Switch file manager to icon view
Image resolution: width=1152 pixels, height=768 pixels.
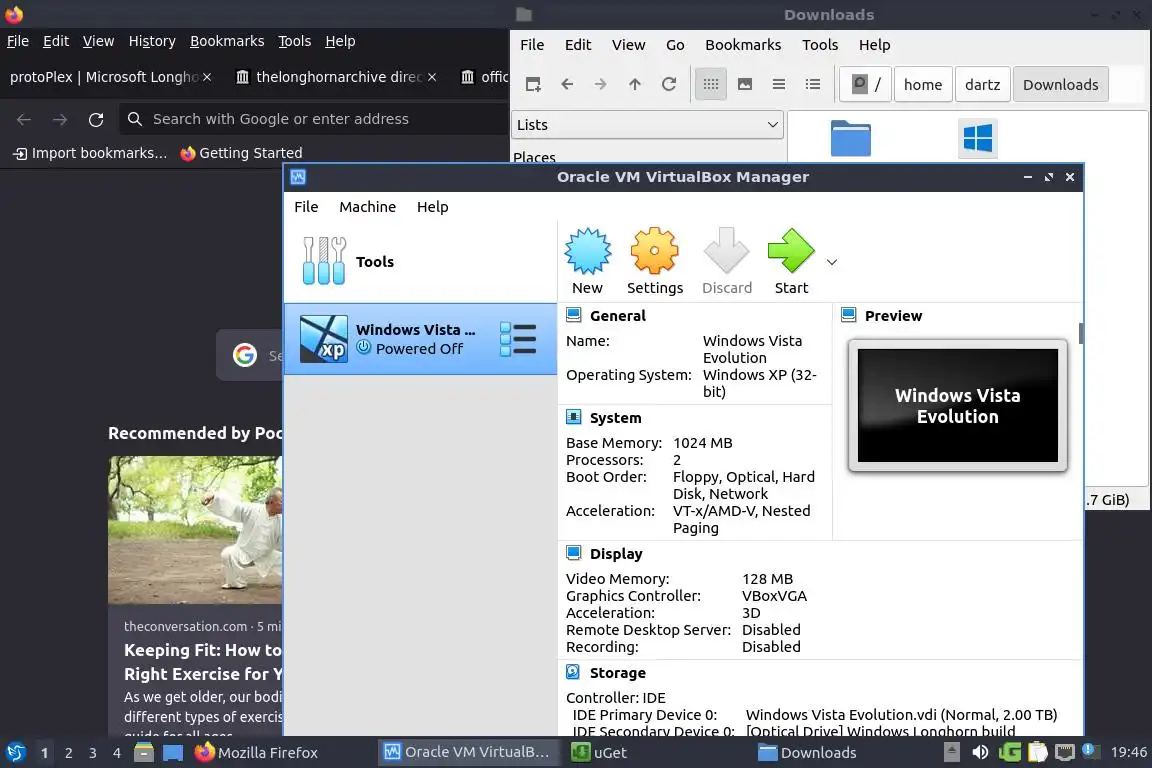pos(710,85)
